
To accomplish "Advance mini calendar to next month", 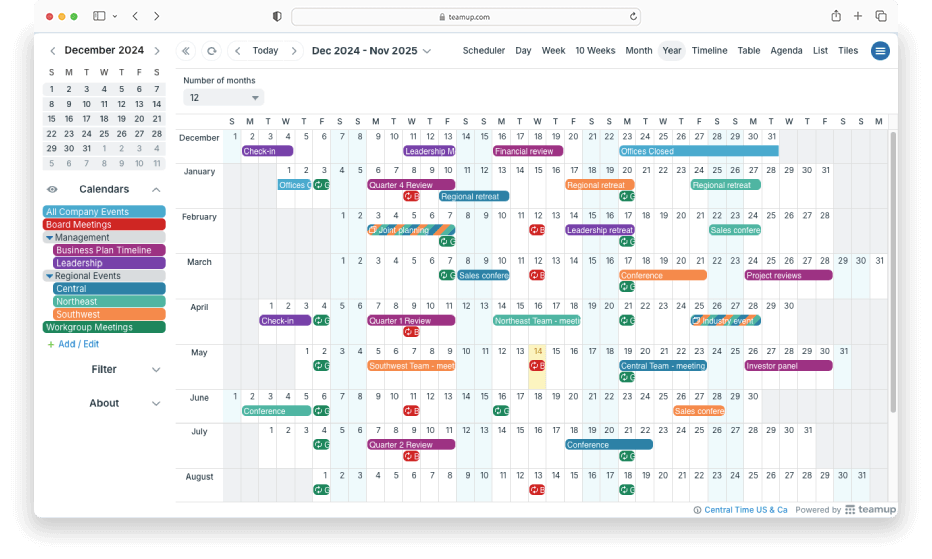I will (x=157, y=51).
